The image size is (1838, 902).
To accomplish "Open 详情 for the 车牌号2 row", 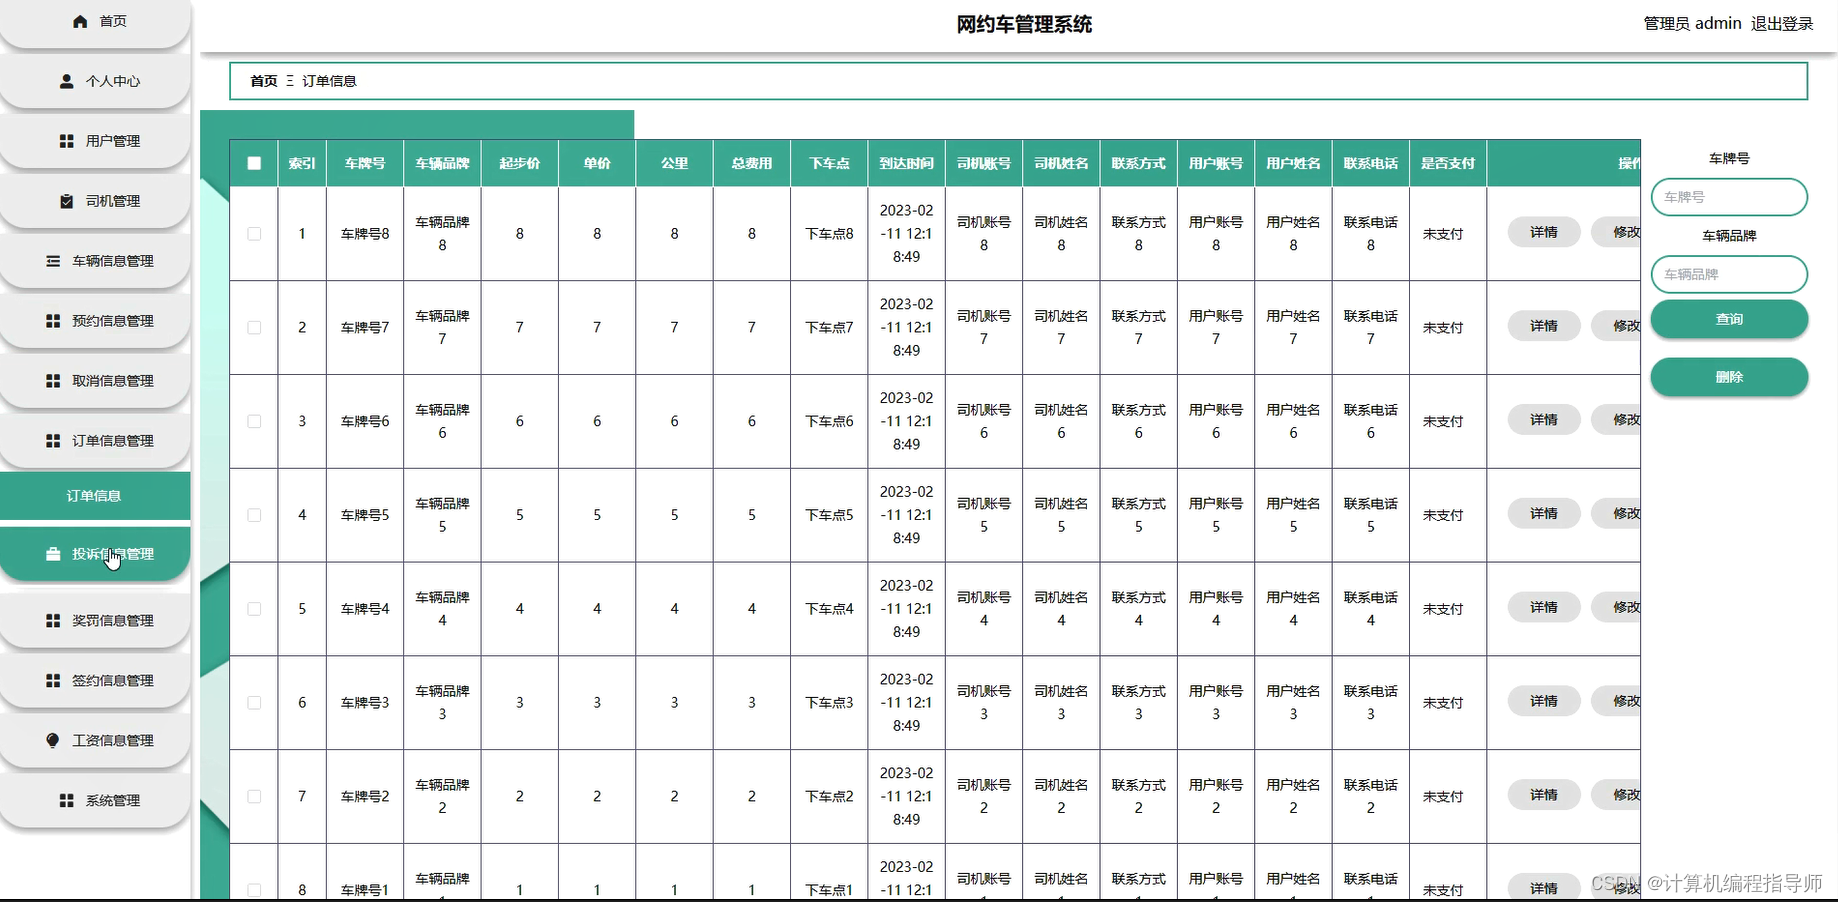I will (1544, 795).
